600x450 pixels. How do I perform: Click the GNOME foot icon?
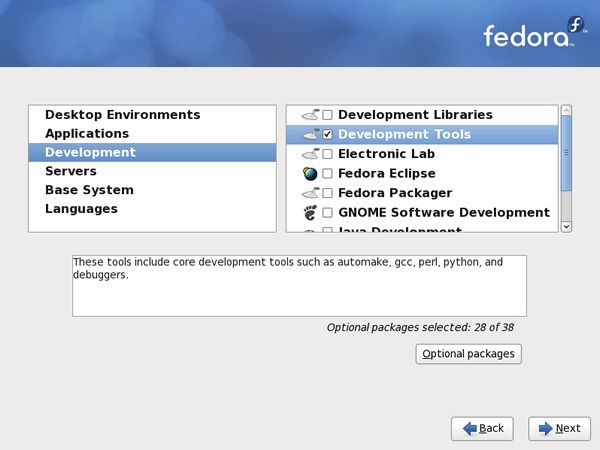point(310,212)
